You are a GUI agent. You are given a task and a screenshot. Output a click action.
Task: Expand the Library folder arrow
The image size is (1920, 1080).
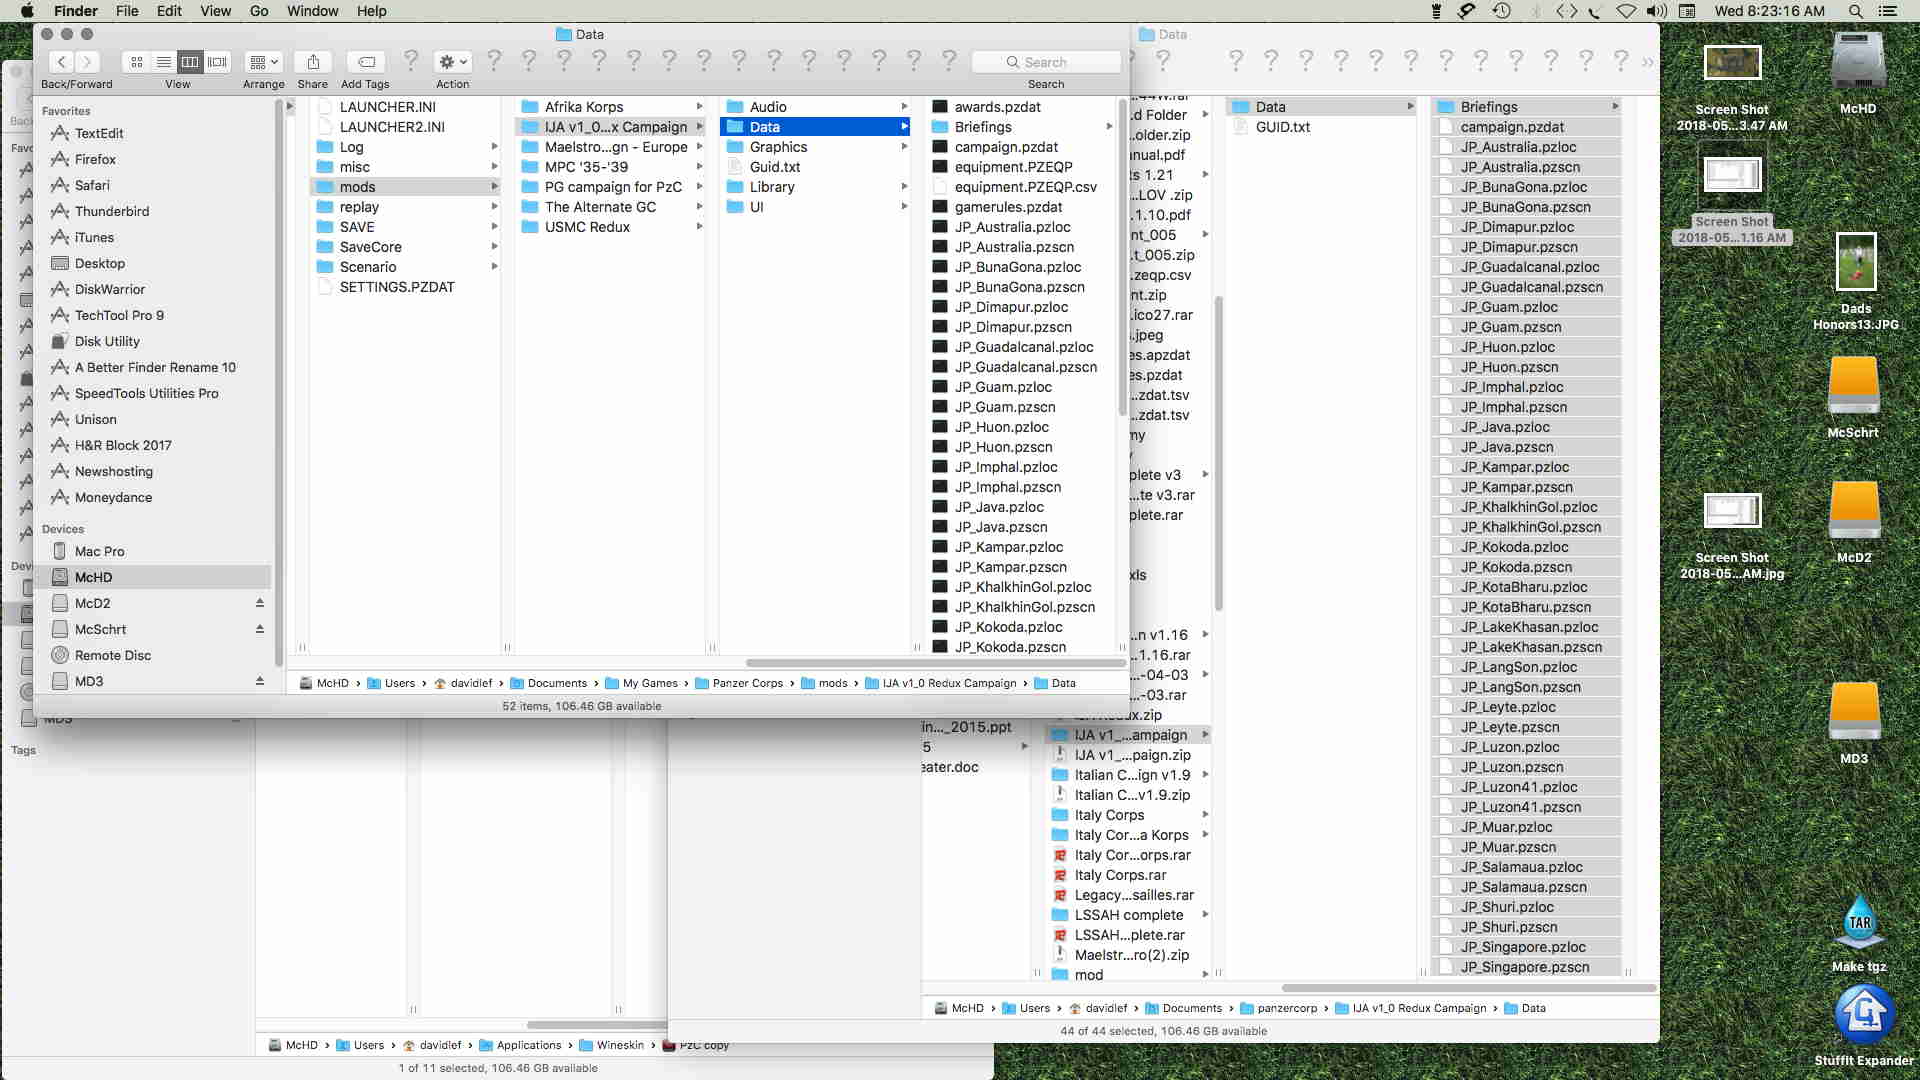point(904,187)
